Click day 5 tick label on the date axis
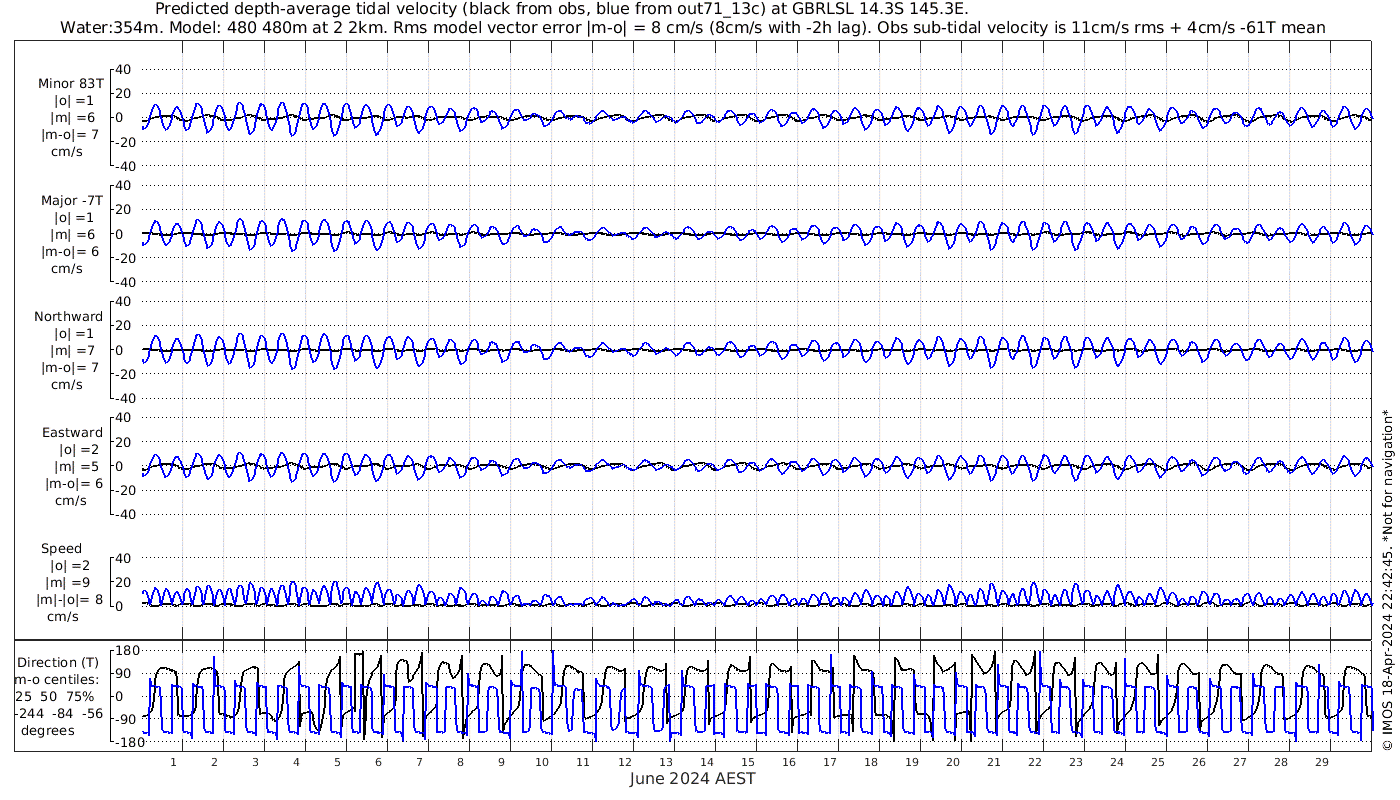 (337, 762)
